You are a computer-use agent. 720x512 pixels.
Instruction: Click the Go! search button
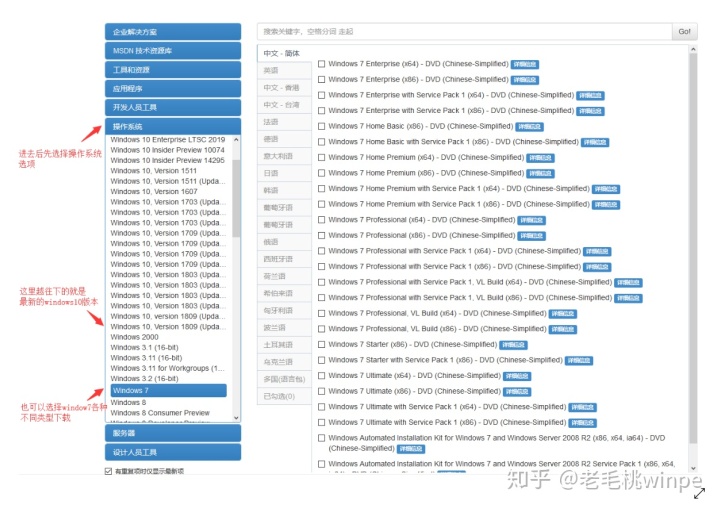tap(685, 32)
